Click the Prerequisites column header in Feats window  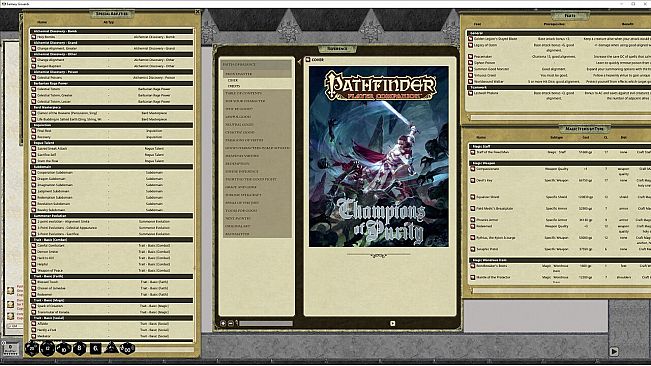(554, 24)
